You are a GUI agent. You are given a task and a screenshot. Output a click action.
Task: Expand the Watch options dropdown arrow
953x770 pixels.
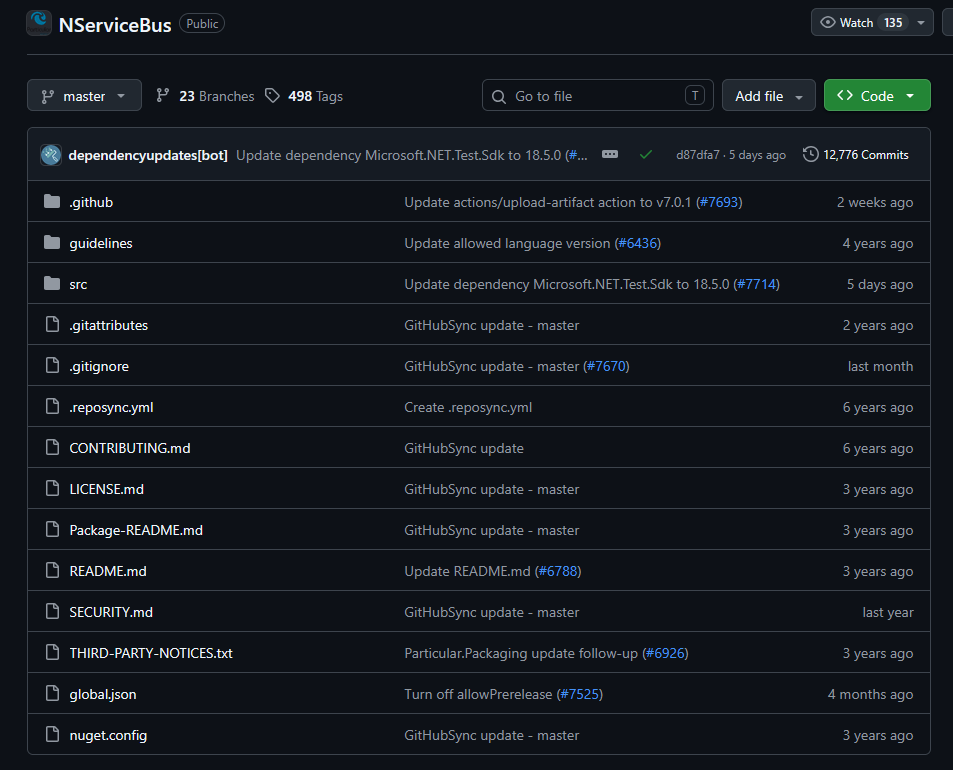[x=921, y=23]
